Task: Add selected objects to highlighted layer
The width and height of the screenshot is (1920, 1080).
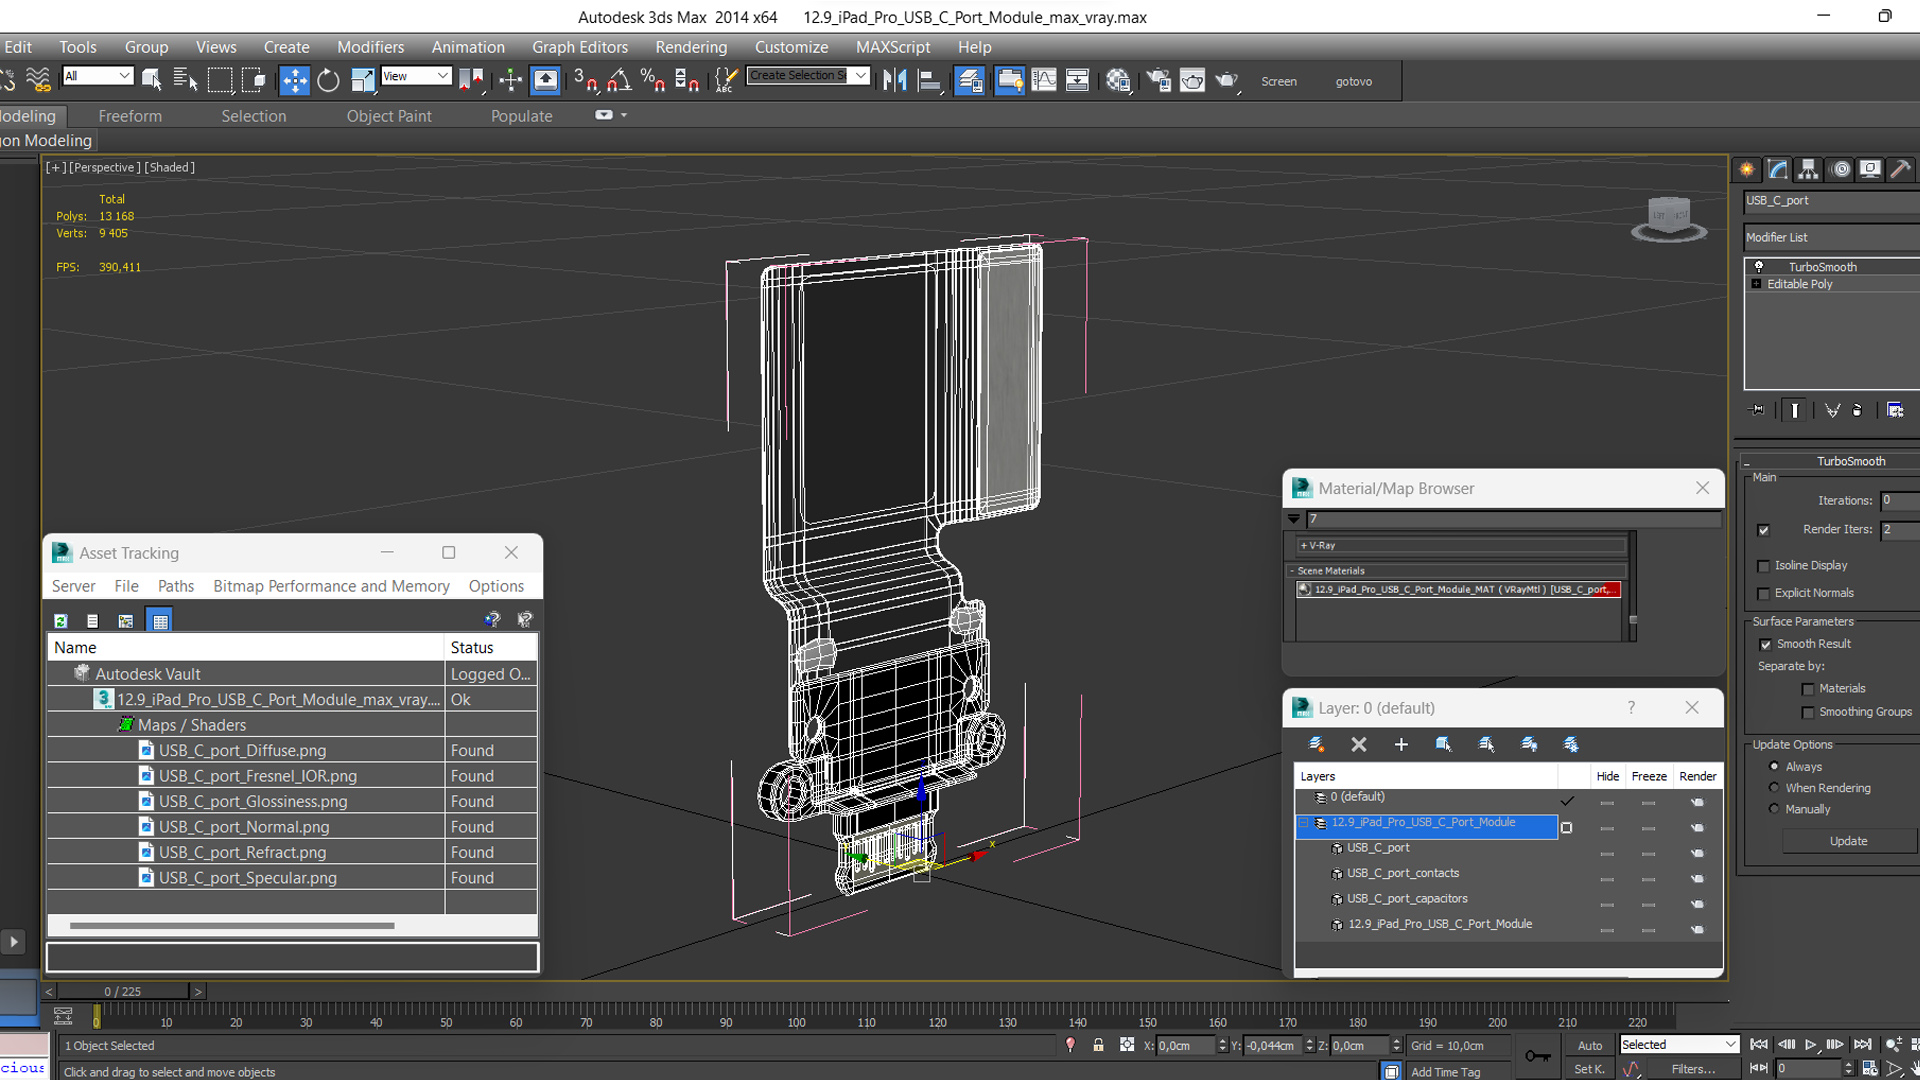Action: click(x=1401, y=744)
